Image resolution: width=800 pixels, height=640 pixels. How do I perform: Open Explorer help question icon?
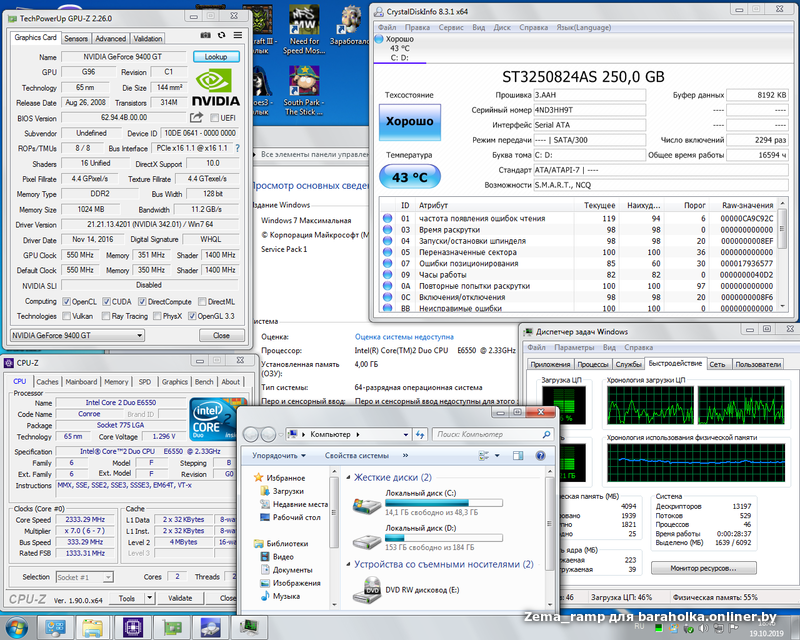[540, 455]
